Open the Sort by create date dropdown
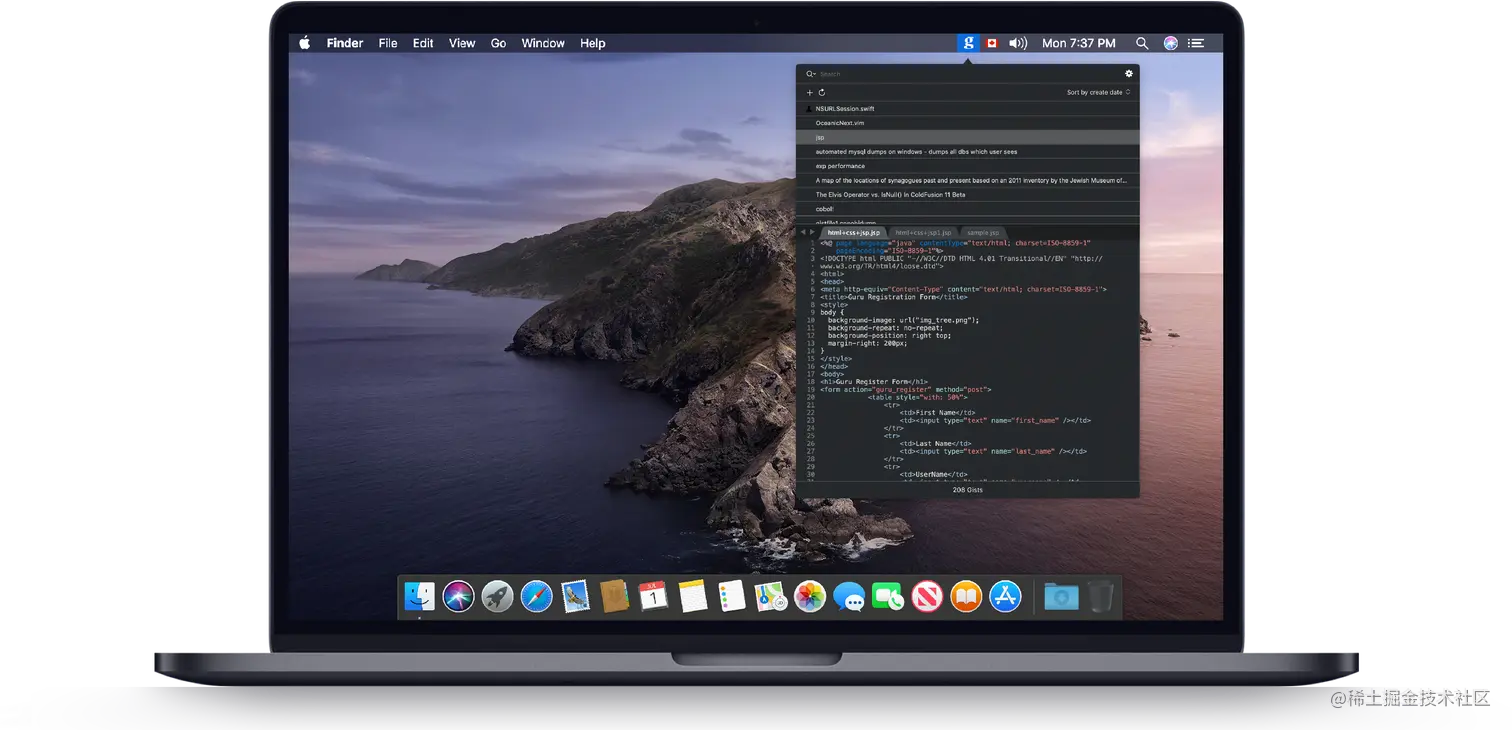 click(1098, 92)
